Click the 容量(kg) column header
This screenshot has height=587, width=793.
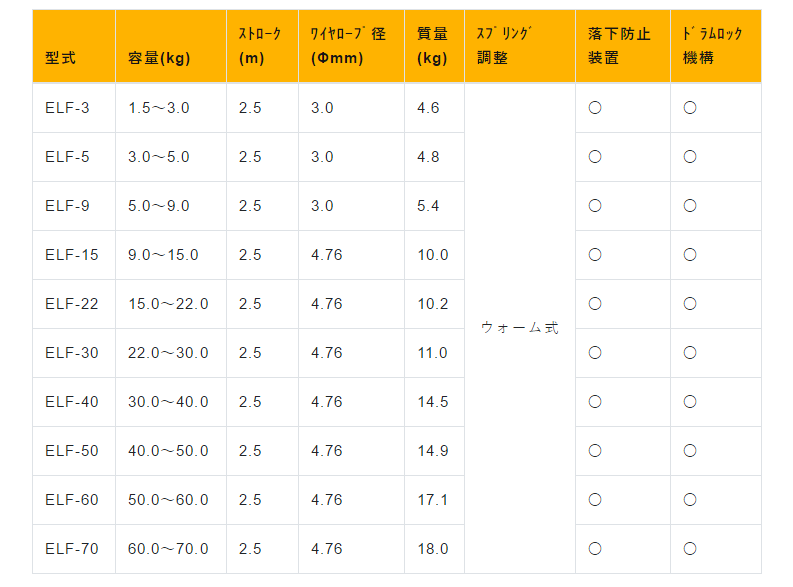coord(171,46)
